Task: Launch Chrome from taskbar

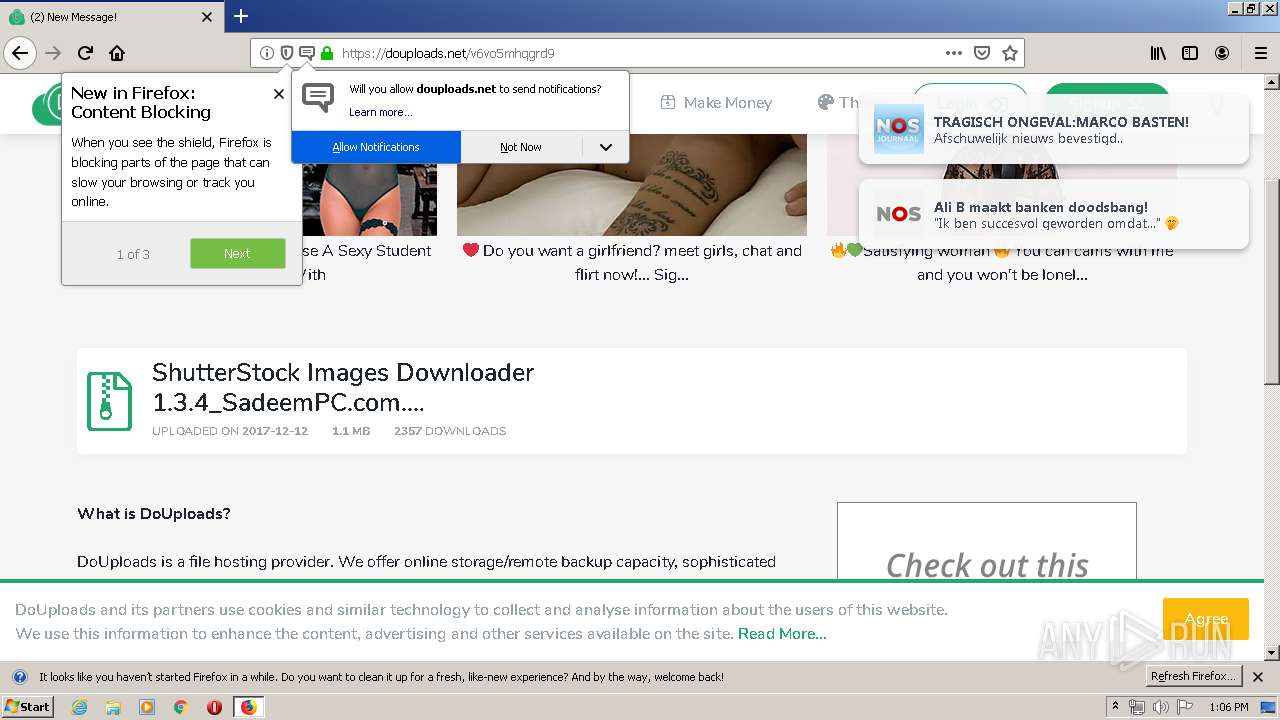Action: (x=181, y=707)
